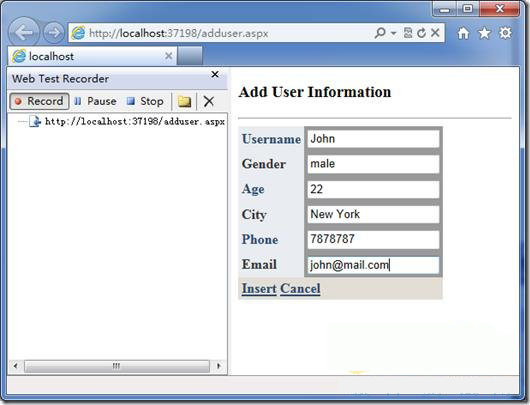
Task: Open browser Tools gear menu
Action: point(505,33)
